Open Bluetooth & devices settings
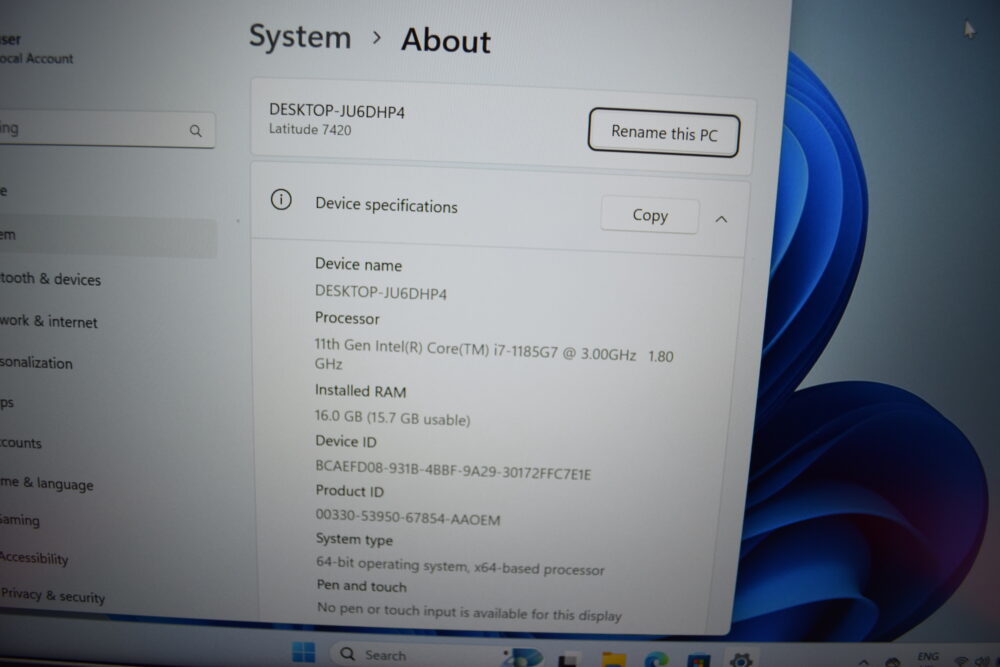 click(x=50, y=279)
